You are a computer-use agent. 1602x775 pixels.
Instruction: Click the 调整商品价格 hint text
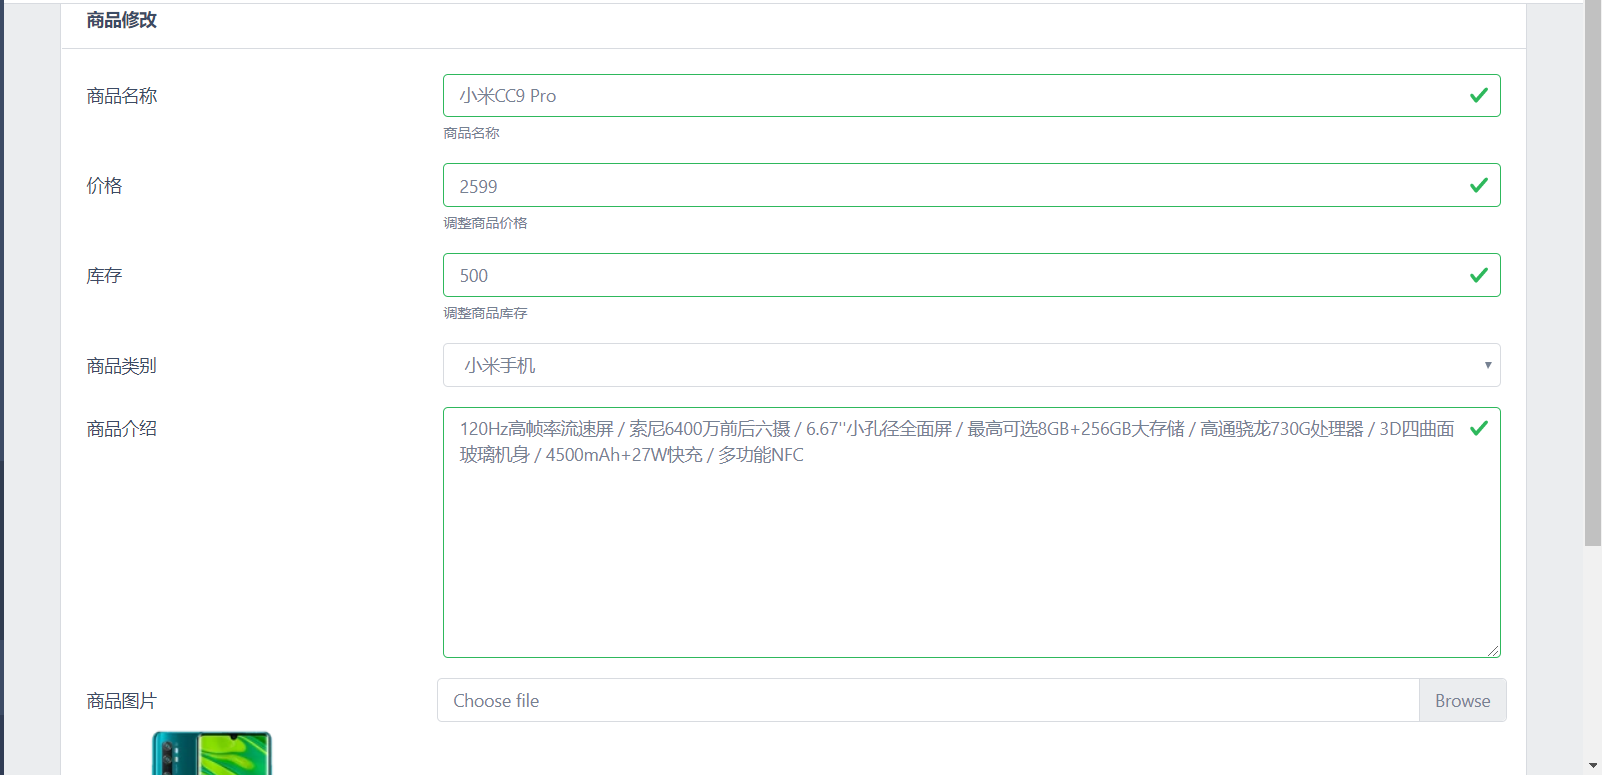[x=485, y=223]
